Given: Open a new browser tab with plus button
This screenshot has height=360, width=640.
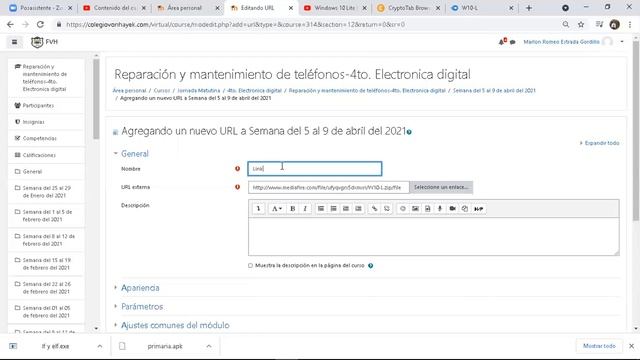Looking at the screenshot, I should click(x=529, y=8).
